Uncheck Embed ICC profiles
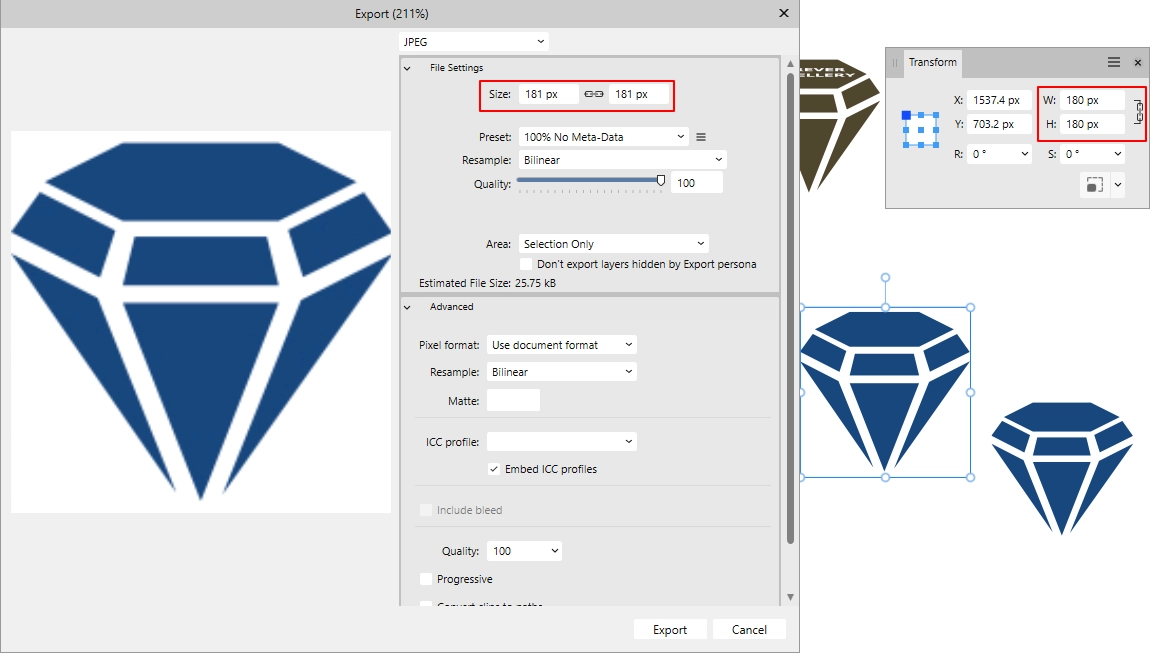 493,469
